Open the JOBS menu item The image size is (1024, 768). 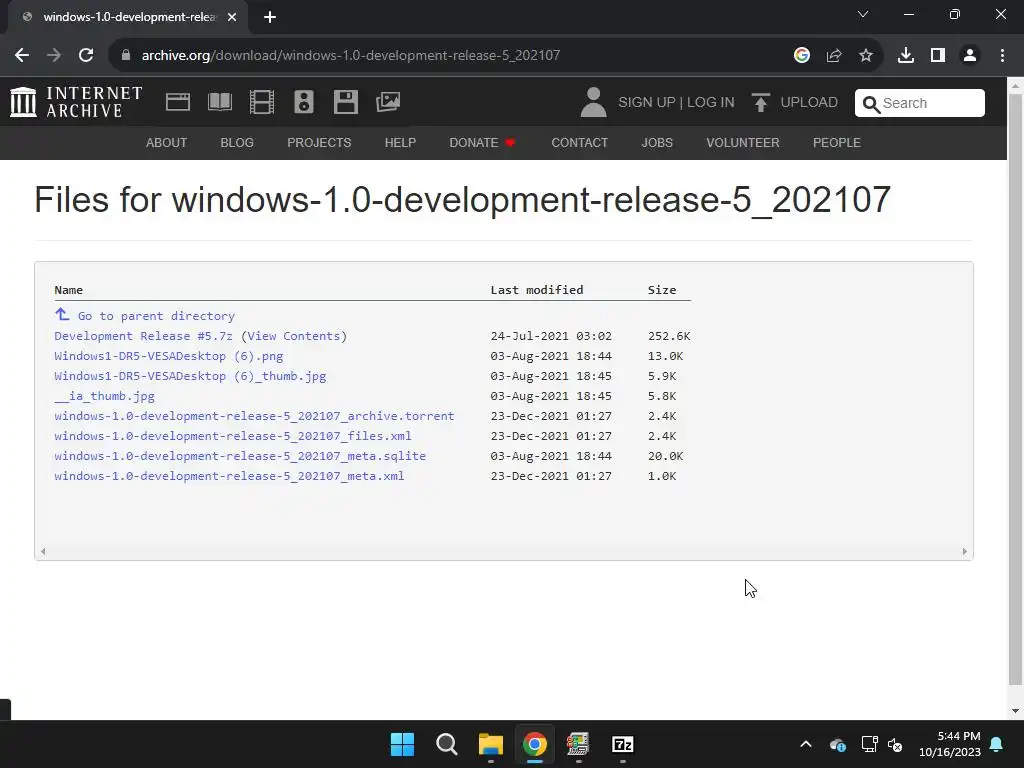657,142
